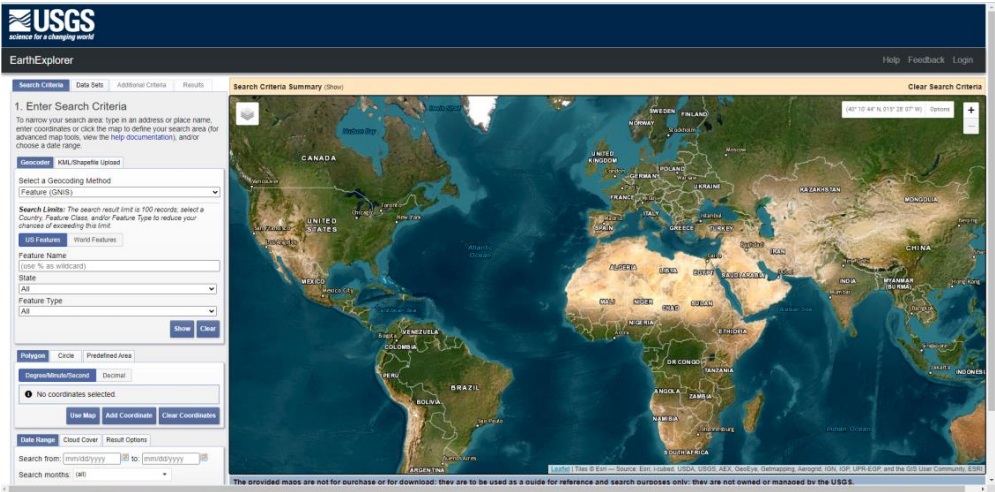Click the USGS logo
Screen dimensions: 995x492
pos(51,25)
